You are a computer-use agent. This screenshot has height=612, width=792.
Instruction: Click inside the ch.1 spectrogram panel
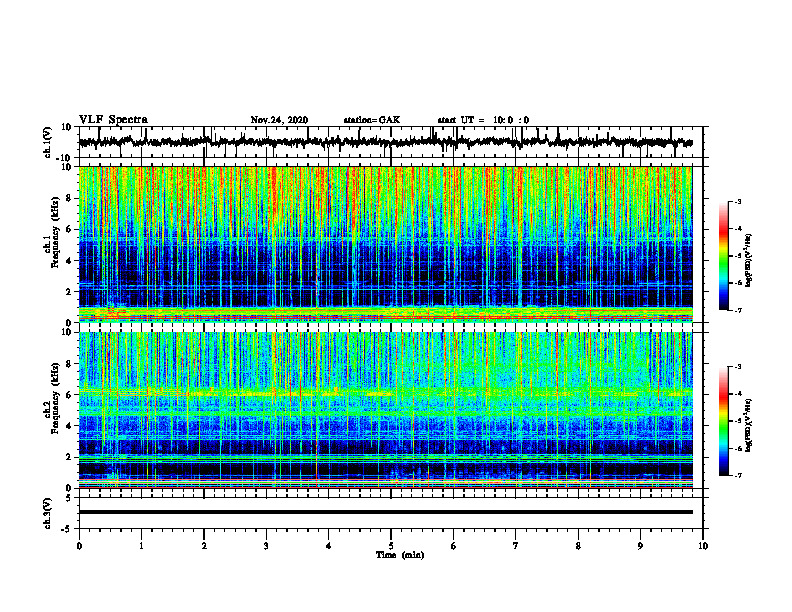tap(385, 244)
